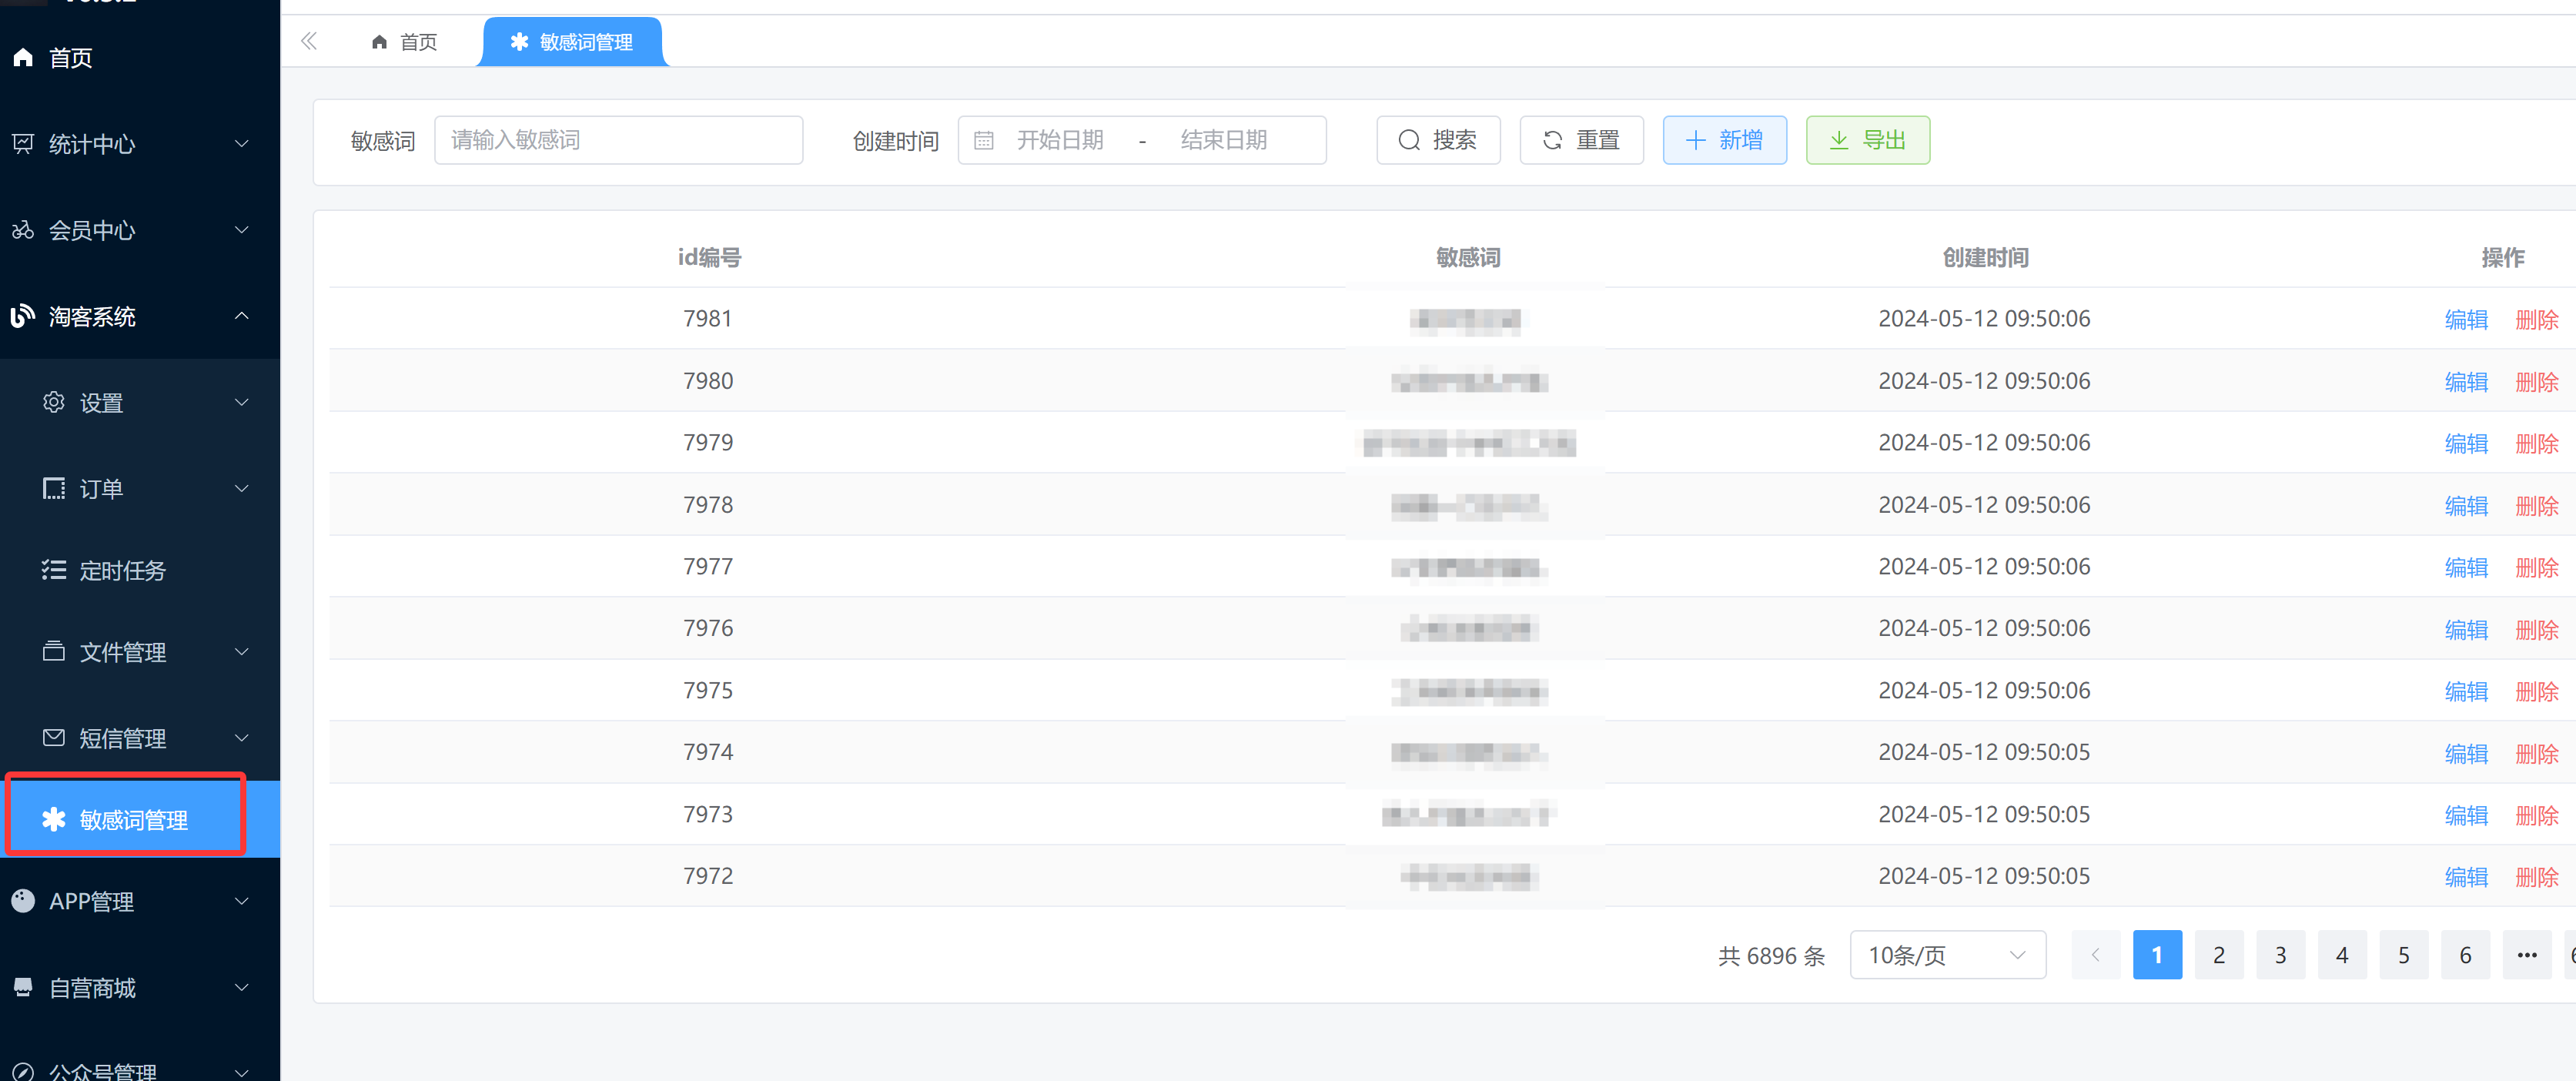The width and height of the screenshot is (2576, 1081).
Task: Click the home icon in sidebar 首页
Action: (x=23, y=58)
